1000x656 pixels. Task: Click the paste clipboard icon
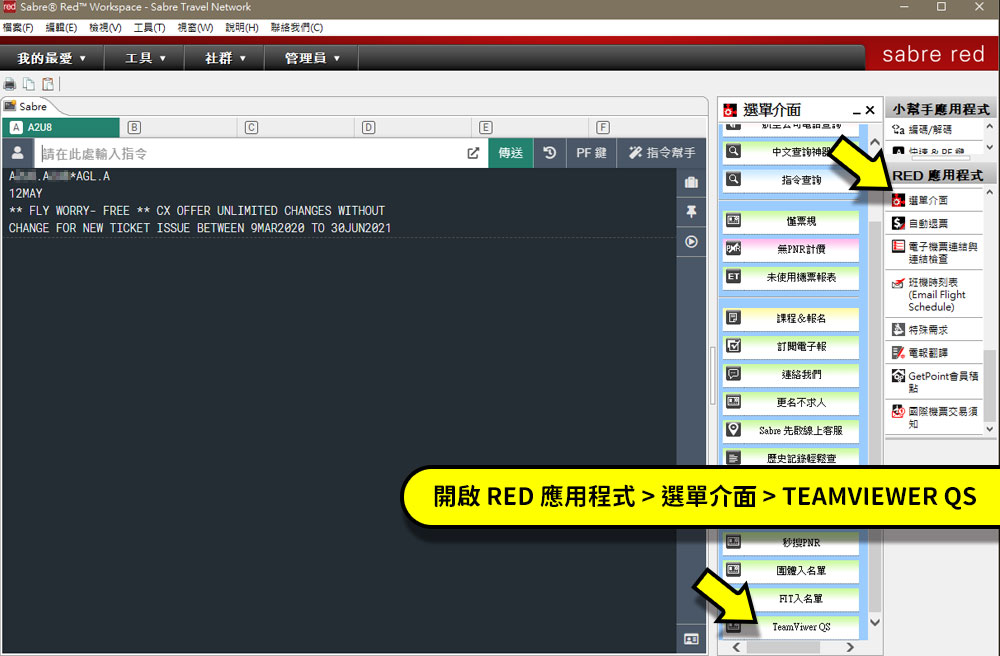point(48,84)
